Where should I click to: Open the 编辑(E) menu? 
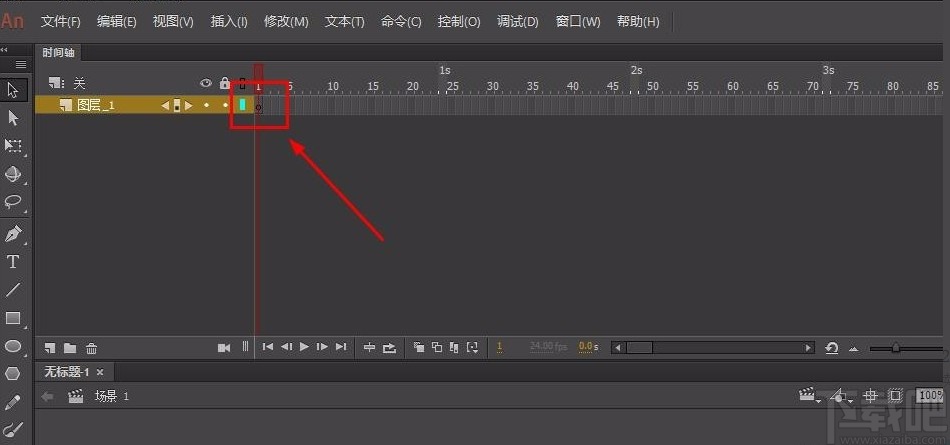point(116,22)
